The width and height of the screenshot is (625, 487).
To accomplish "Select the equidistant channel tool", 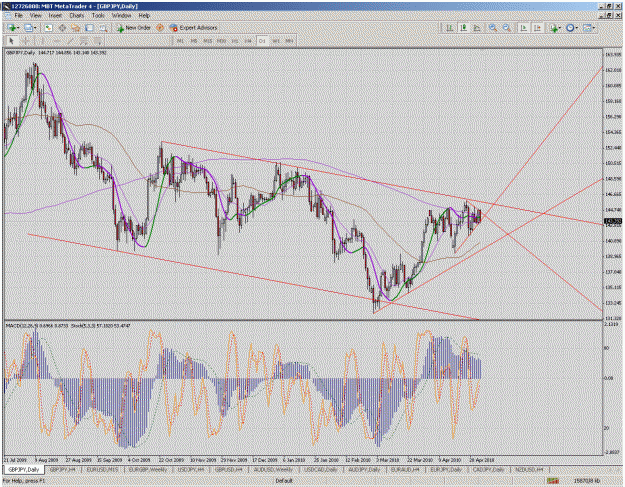I will [84, 41].
